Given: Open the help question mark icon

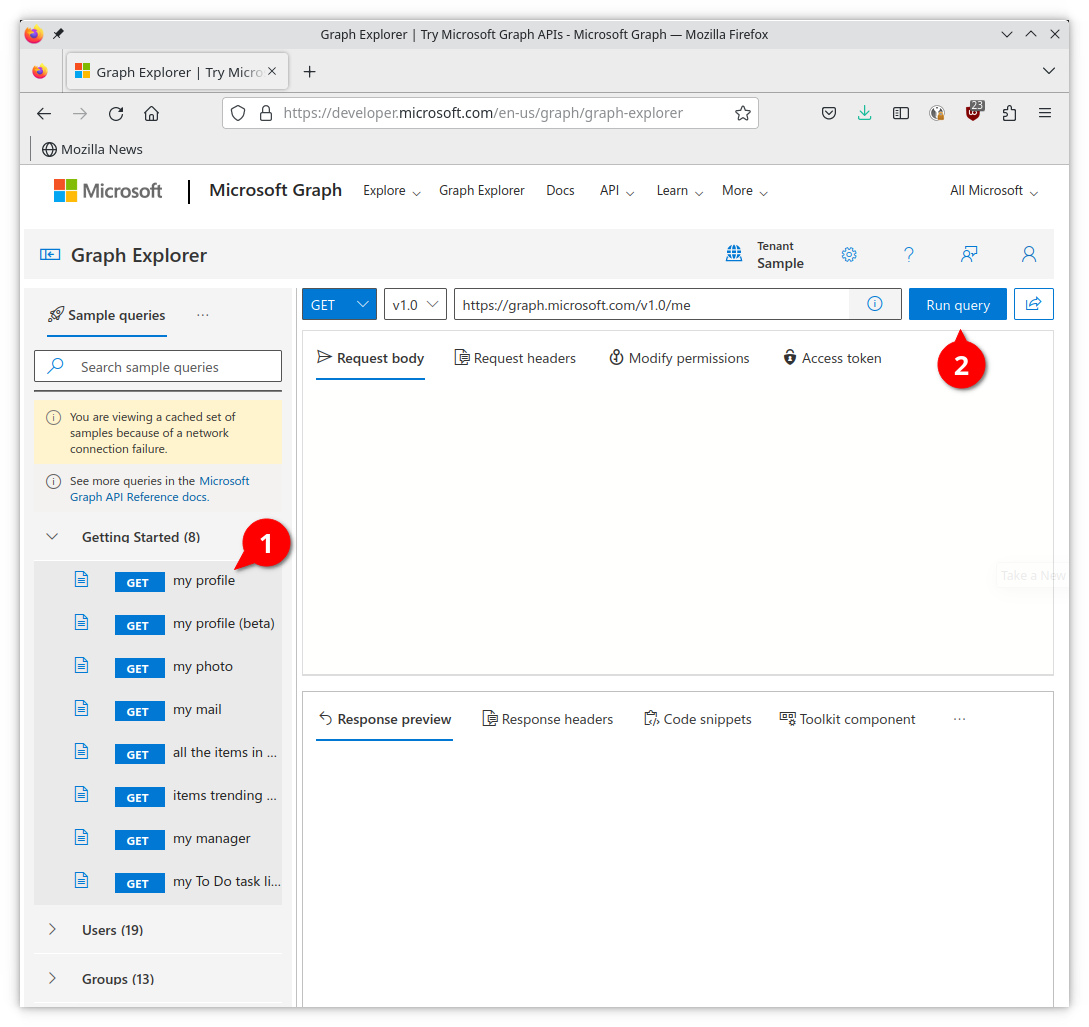Looking at the screenshot, I should tap(909, 255).
